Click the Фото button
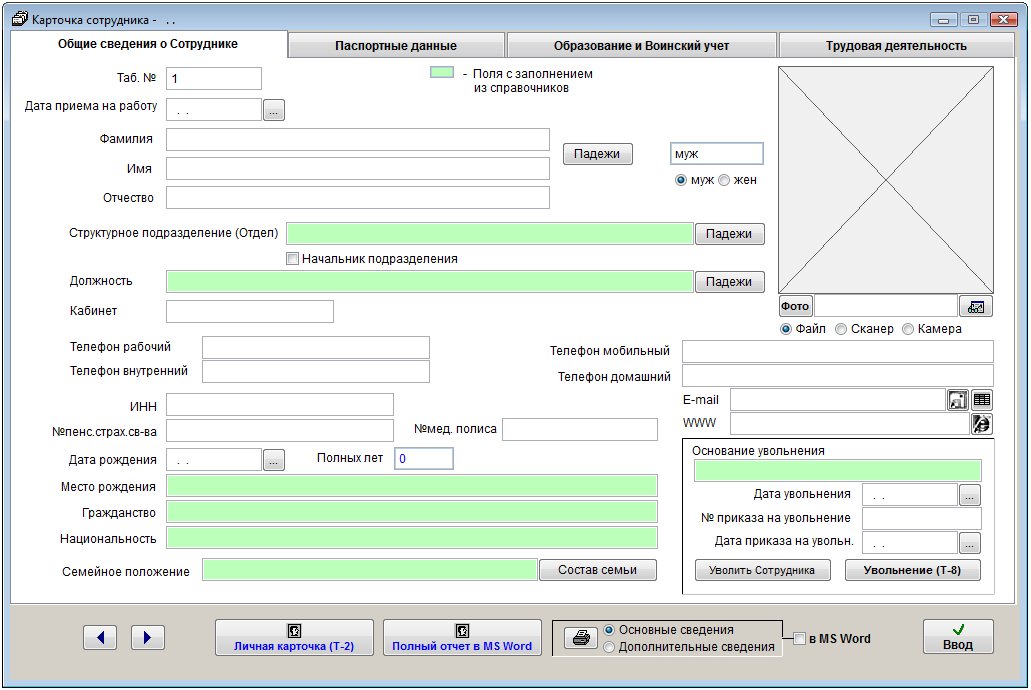Image resolution: width=1031 pixels, height=690 pixels. pyautogui.click(x=796, y=307)
